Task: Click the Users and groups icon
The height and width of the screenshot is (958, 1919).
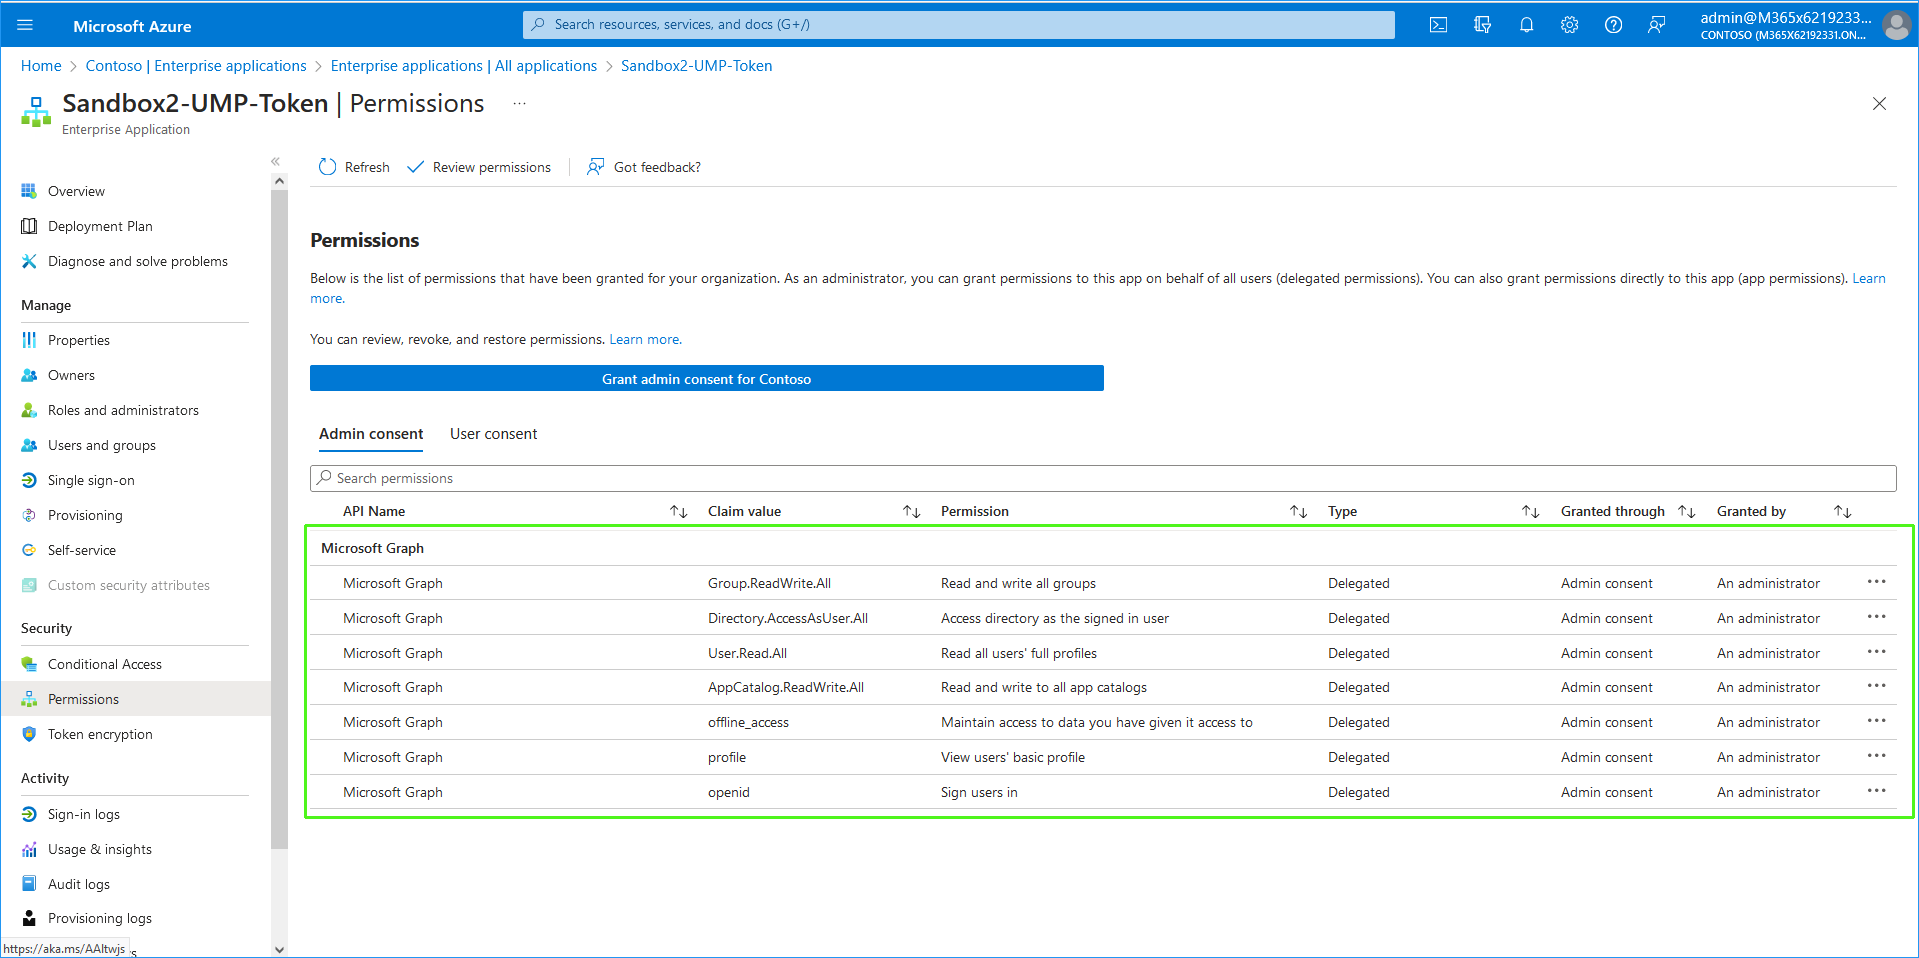Action: point(29,445)
